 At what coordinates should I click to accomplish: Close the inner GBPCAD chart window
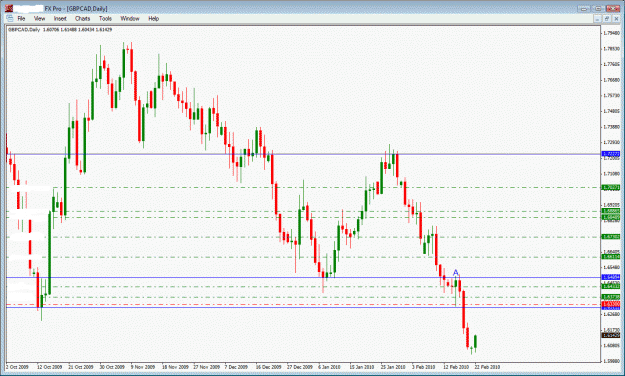tap(617, 19)
